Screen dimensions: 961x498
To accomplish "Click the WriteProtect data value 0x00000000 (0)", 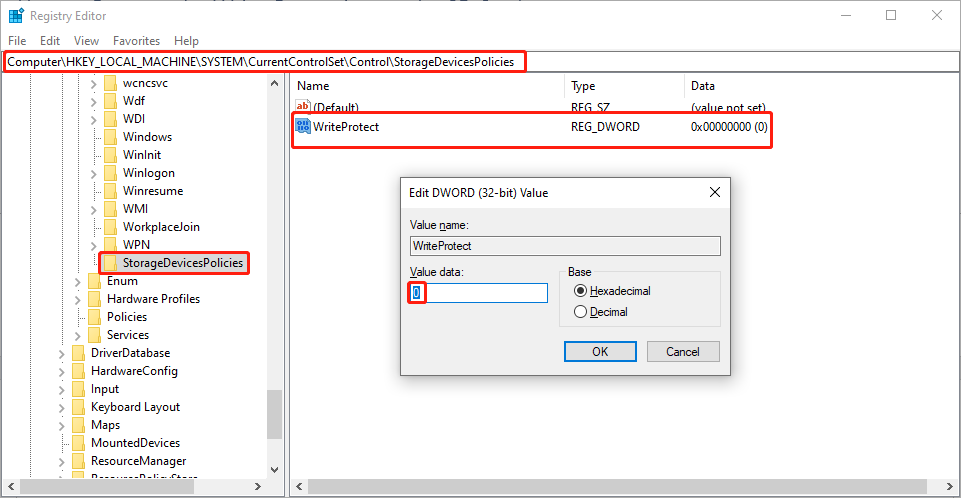I will (729, 127).
